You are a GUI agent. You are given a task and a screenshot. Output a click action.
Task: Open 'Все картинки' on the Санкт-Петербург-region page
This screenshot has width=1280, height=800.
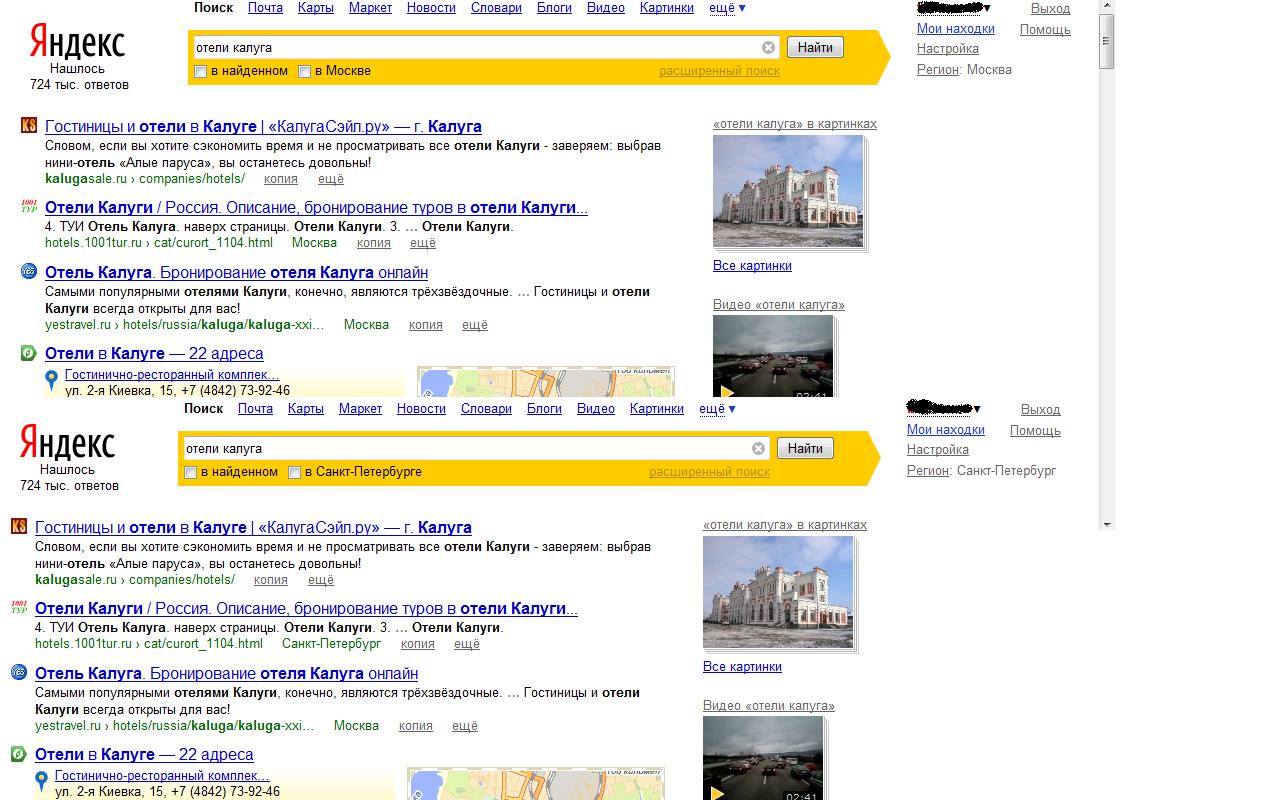pyautogui.click(x=742, y=667)
